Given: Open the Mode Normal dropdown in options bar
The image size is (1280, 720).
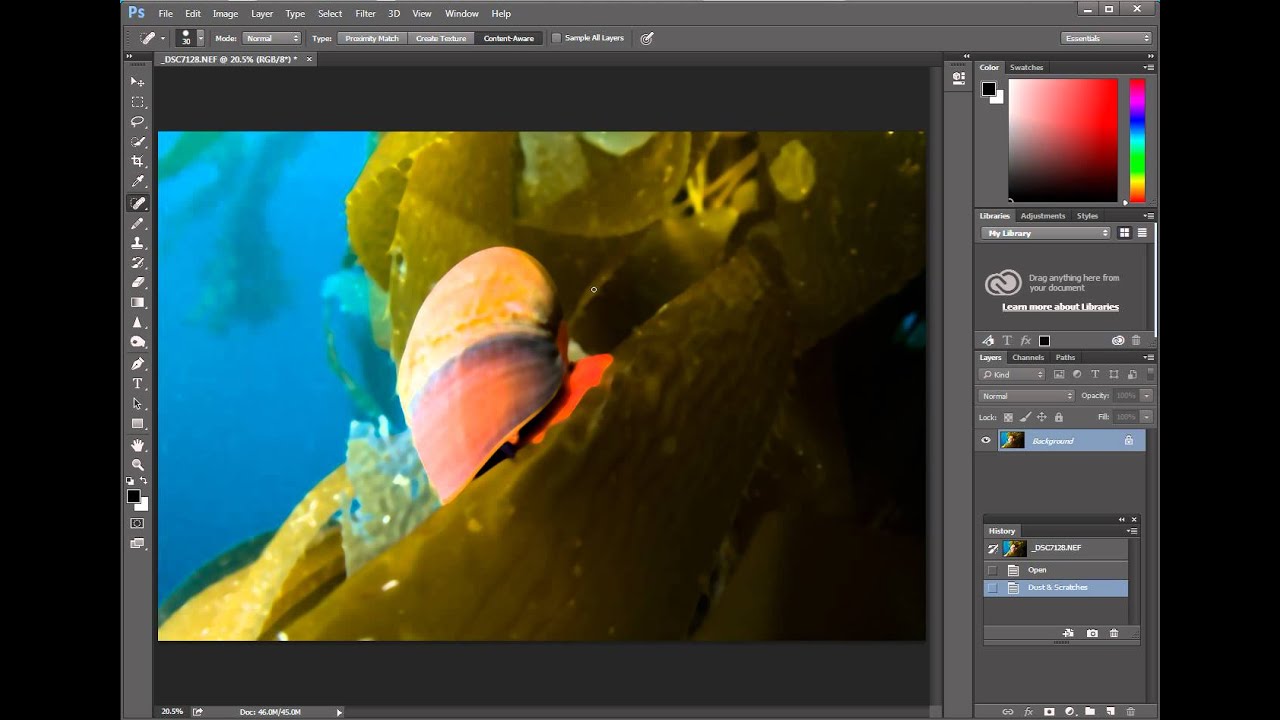Looking at the screenshot, I should click(x=272, y=38).
